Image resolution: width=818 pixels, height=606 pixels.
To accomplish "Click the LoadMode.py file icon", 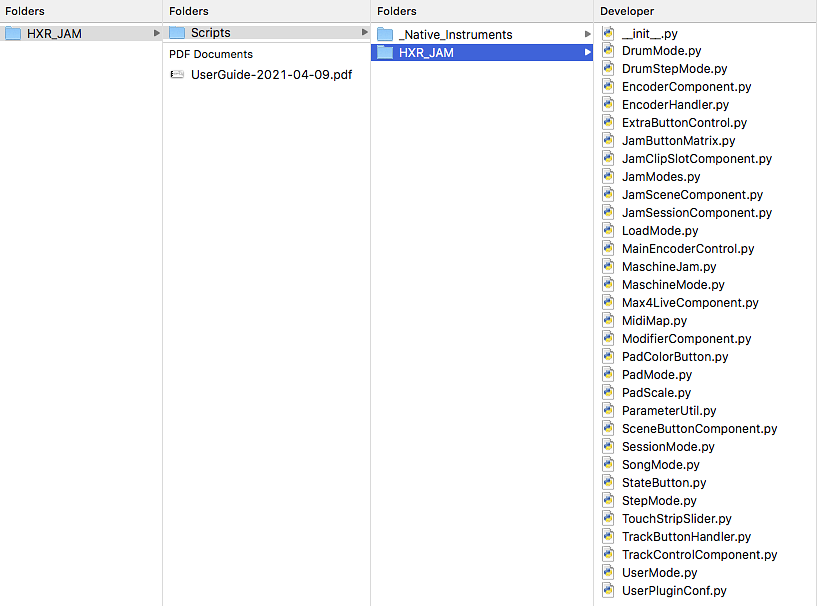I will point(608,231).
